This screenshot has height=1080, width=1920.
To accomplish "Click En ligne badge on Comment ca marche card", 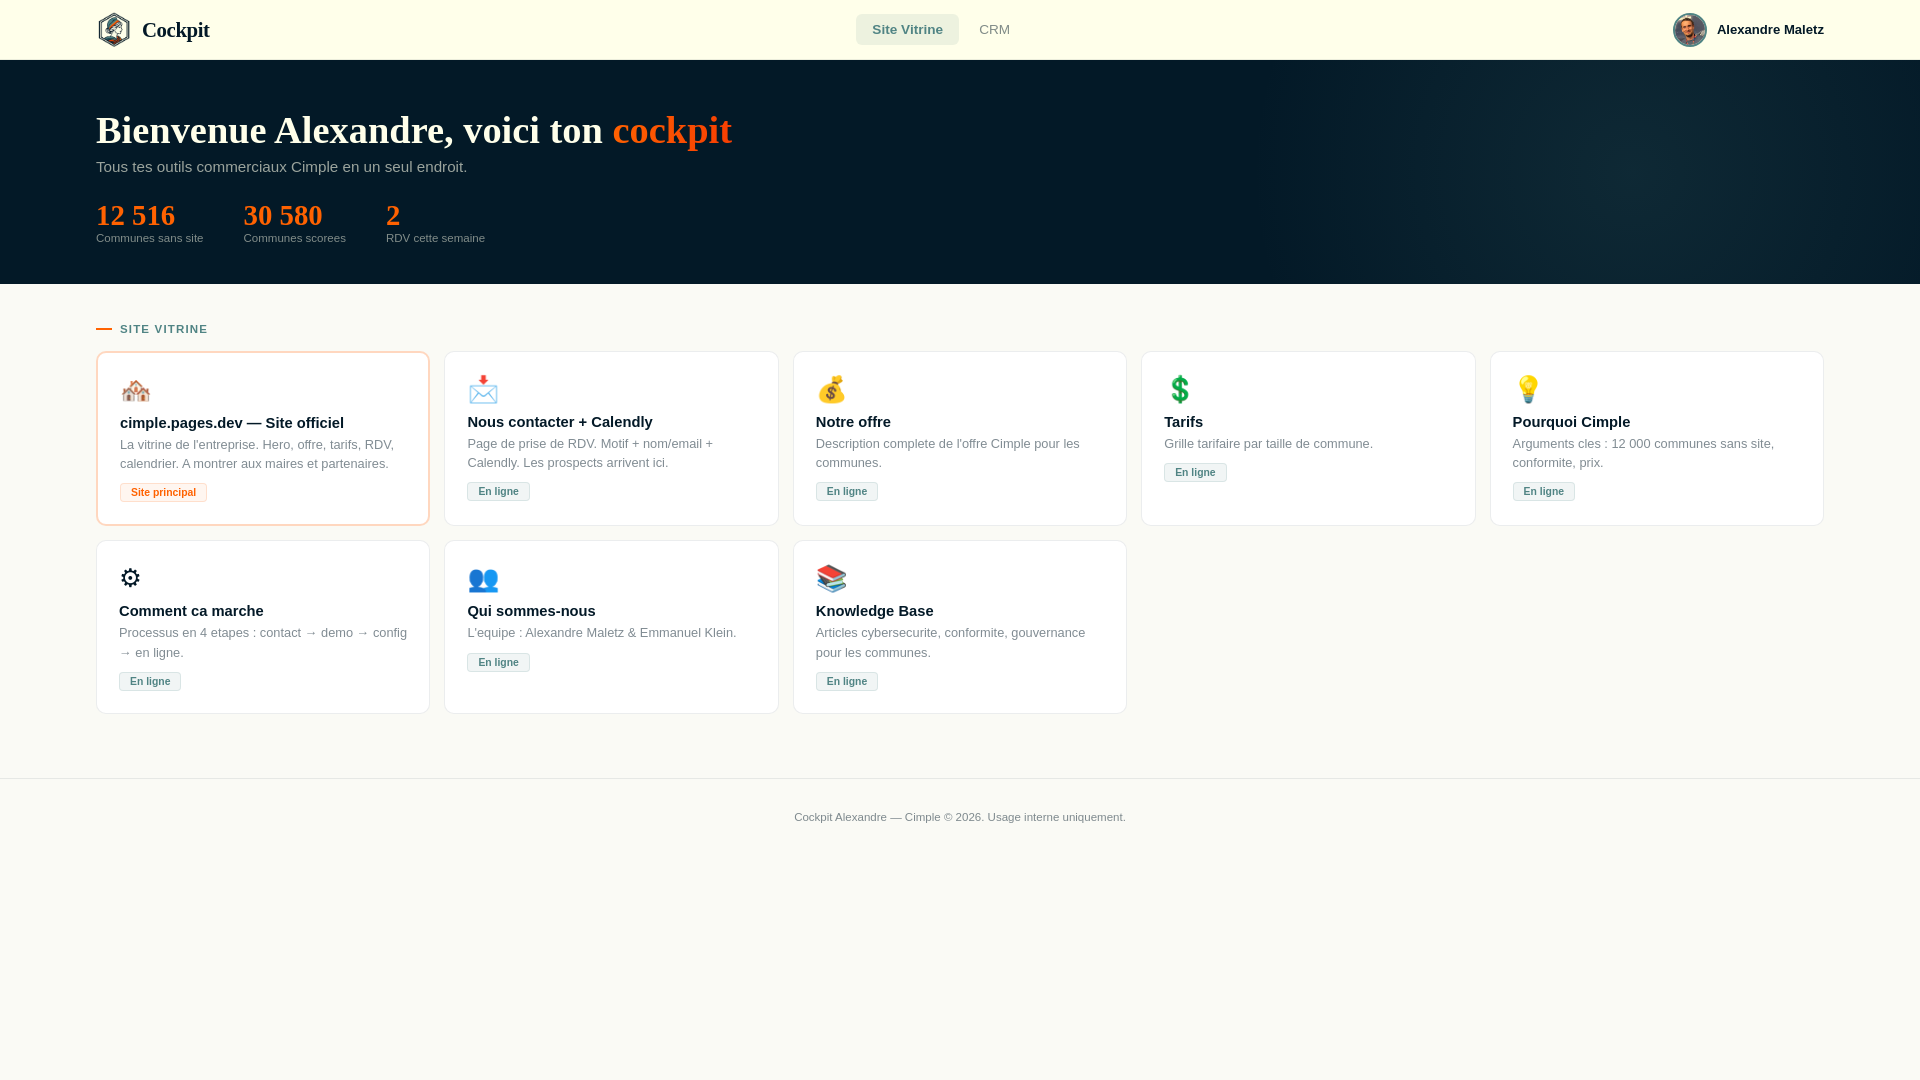I will coord(150,681).
